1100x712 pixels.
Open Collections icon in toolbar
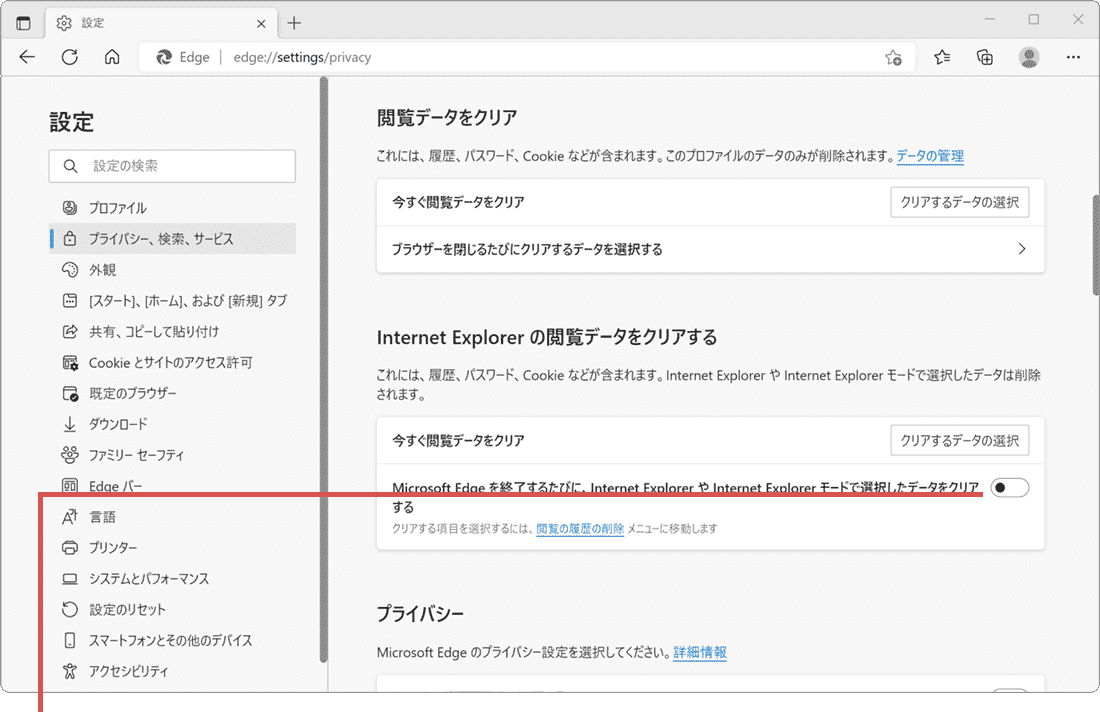[985, 58]
